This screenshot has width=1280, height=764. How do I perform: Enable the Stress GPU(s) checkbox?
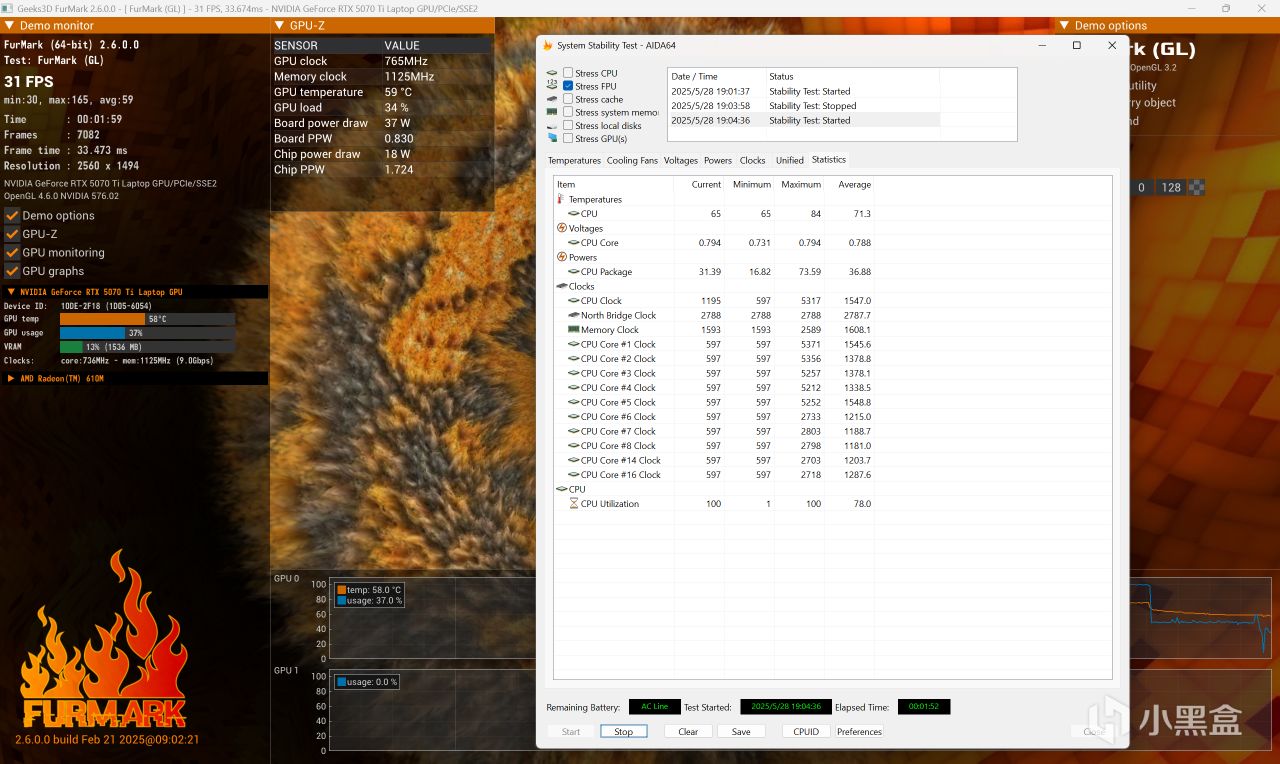coord(568,138)
